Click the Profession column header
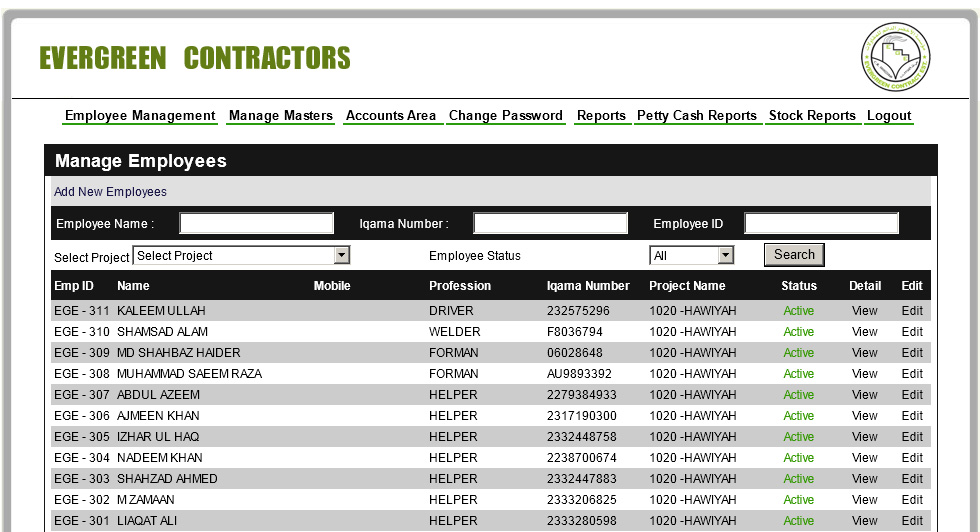980x532 pixels. tap(460, 286)
